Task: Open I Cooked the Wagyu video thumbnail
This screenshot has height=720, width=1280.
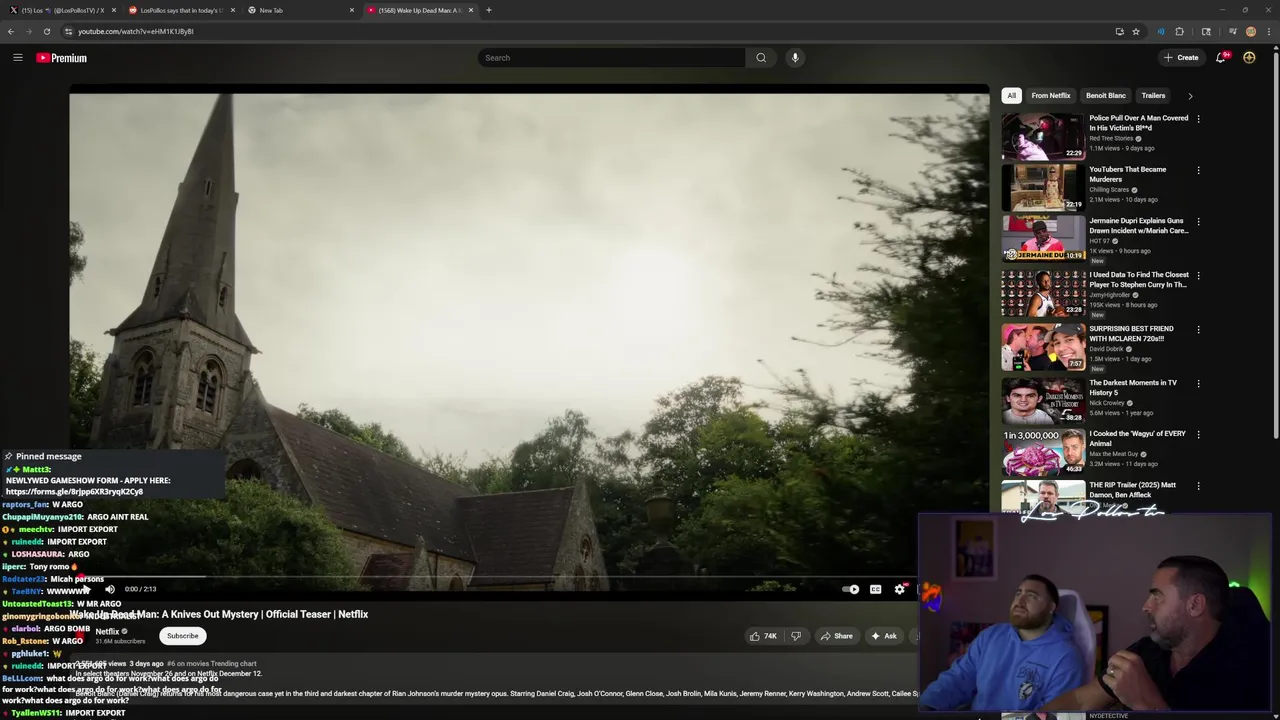Action: [x=1043, y=453]
